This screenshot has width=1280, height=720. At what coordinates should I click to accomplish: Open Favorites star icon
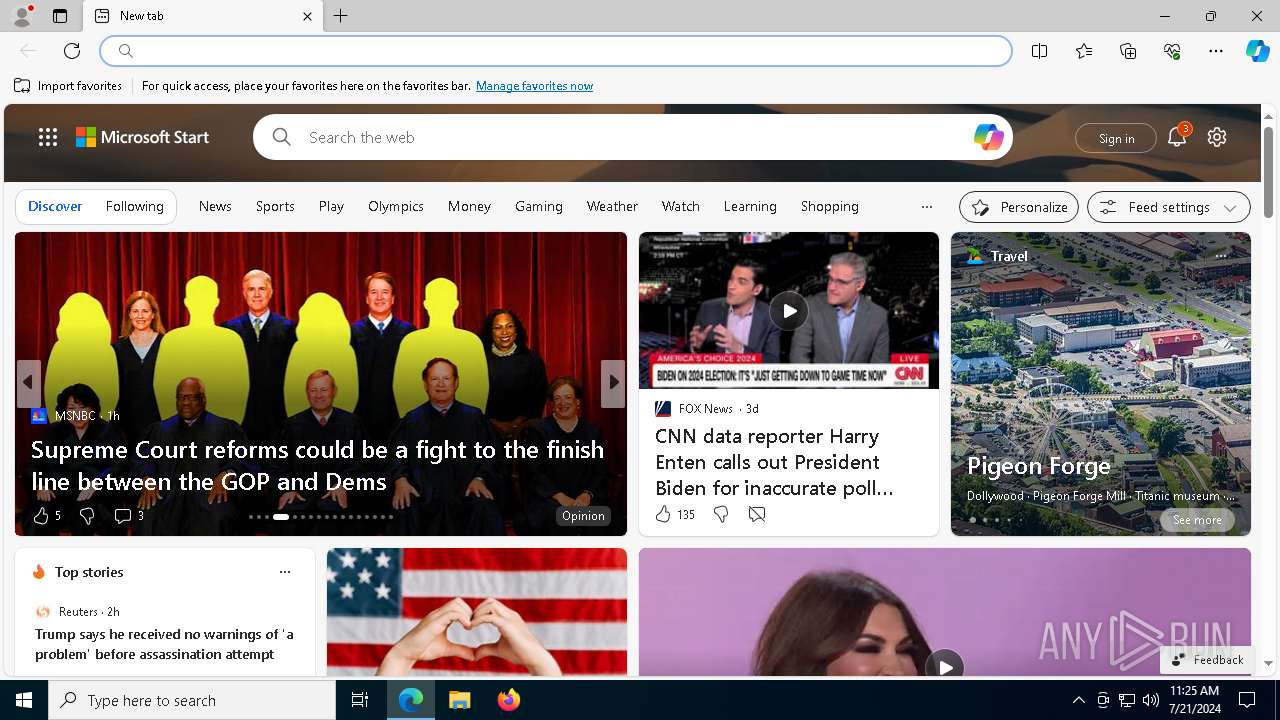(x=1084, y=51)
